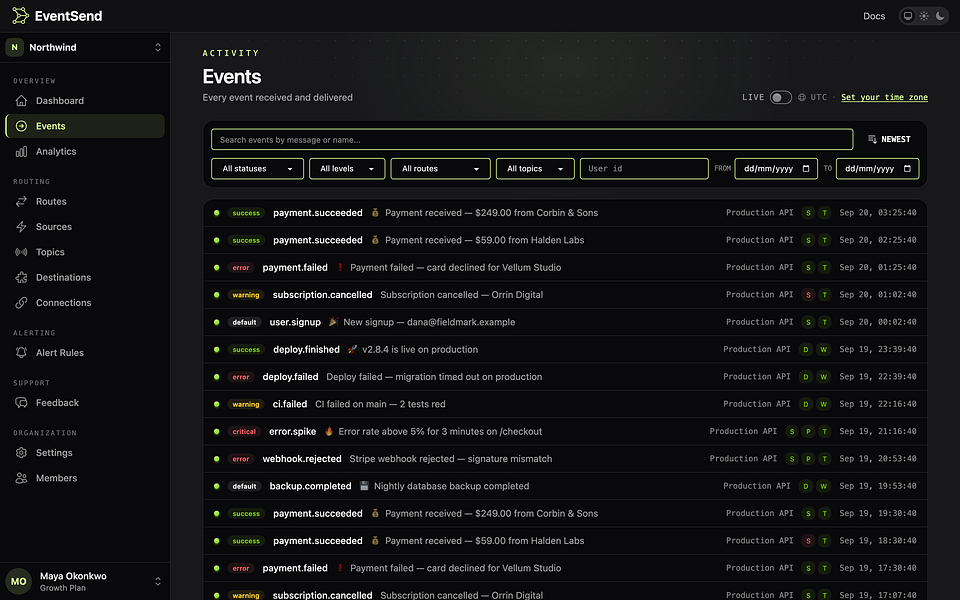Open the Events sidebar item
Screen dimensions: 960x600
pyautogui.click(x=84, y=126)
